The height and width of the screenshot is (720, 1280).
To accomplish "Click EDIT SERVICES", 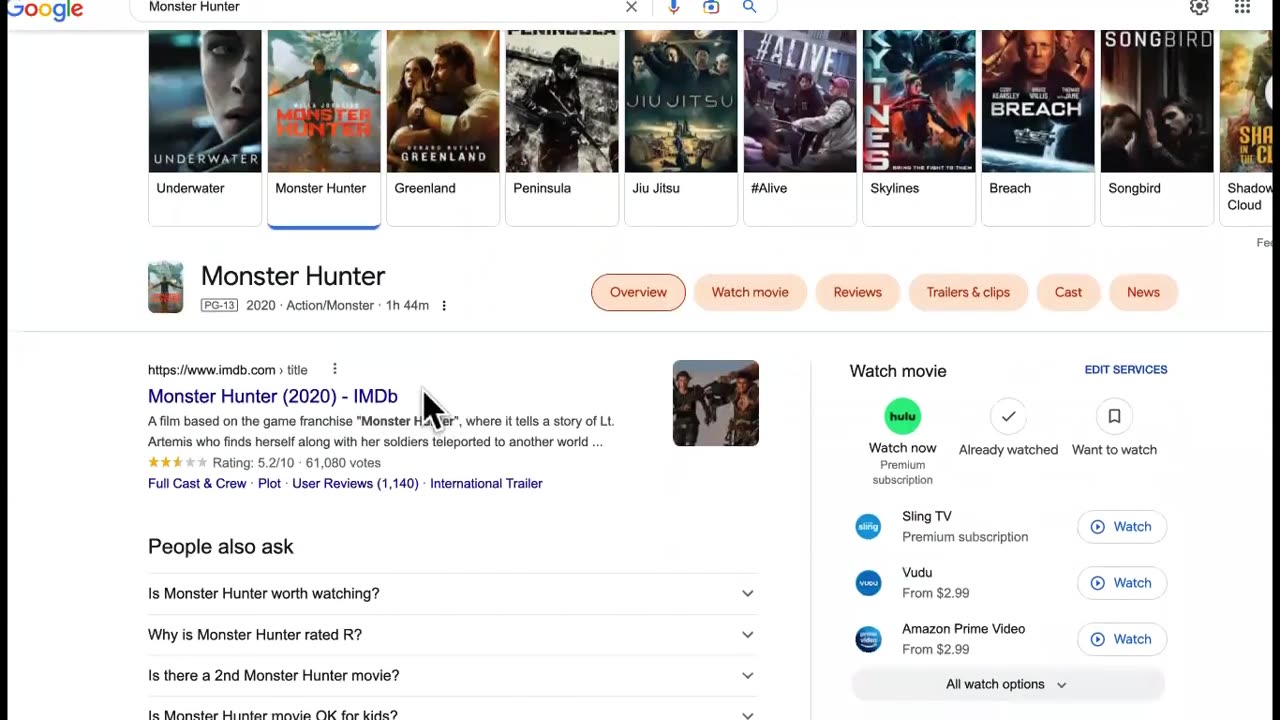I will point(1126,370).
